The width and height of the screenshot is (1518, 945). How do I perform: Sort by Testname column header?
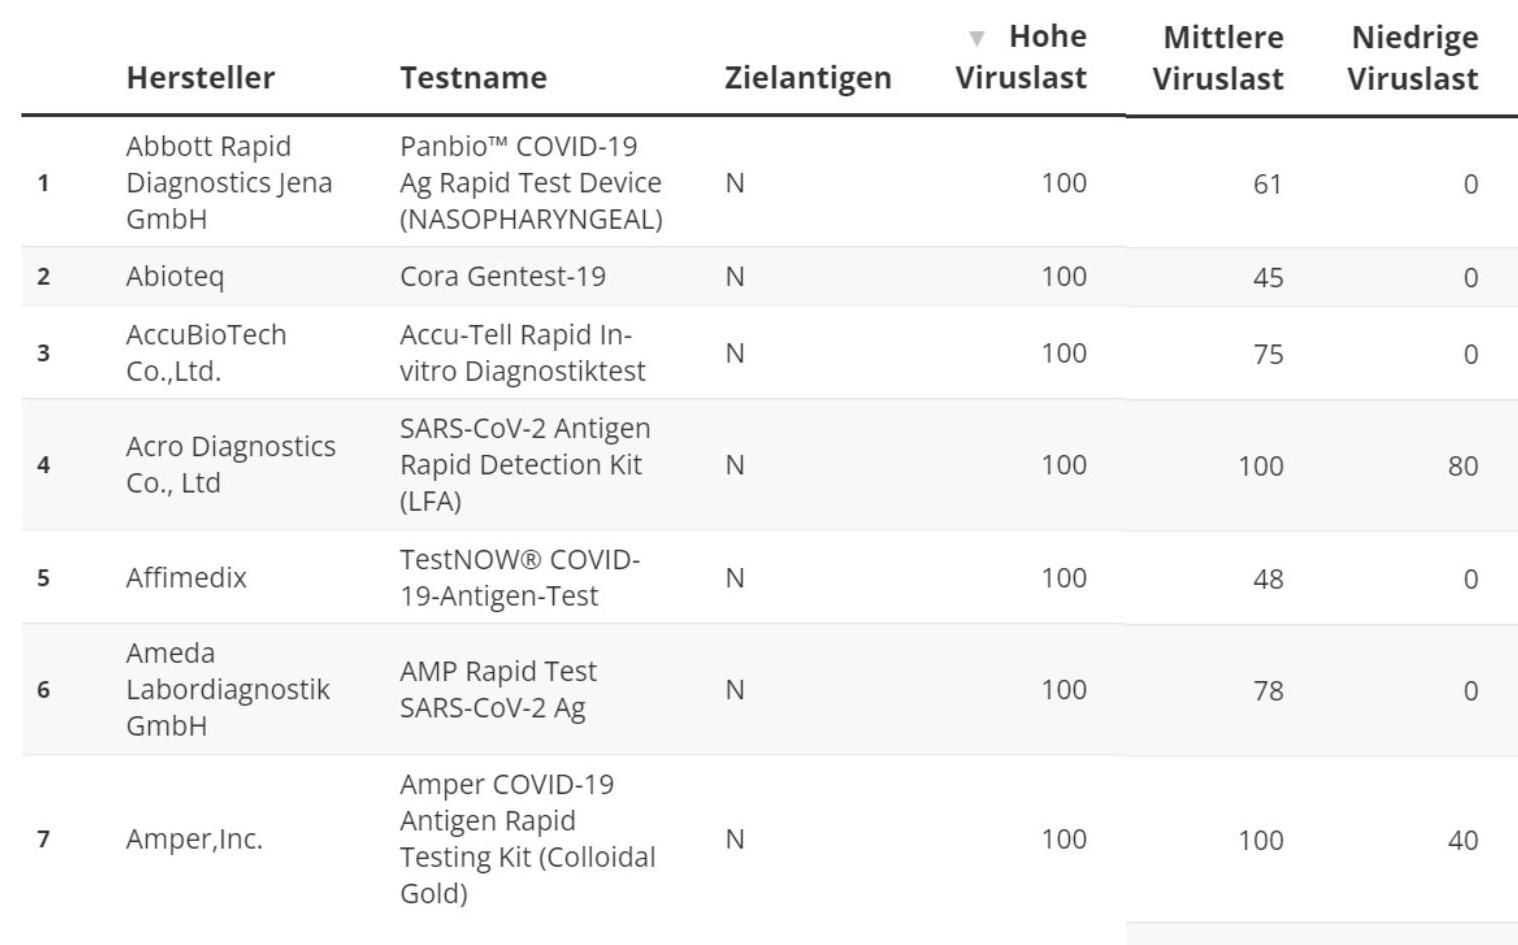coord(473,78)
